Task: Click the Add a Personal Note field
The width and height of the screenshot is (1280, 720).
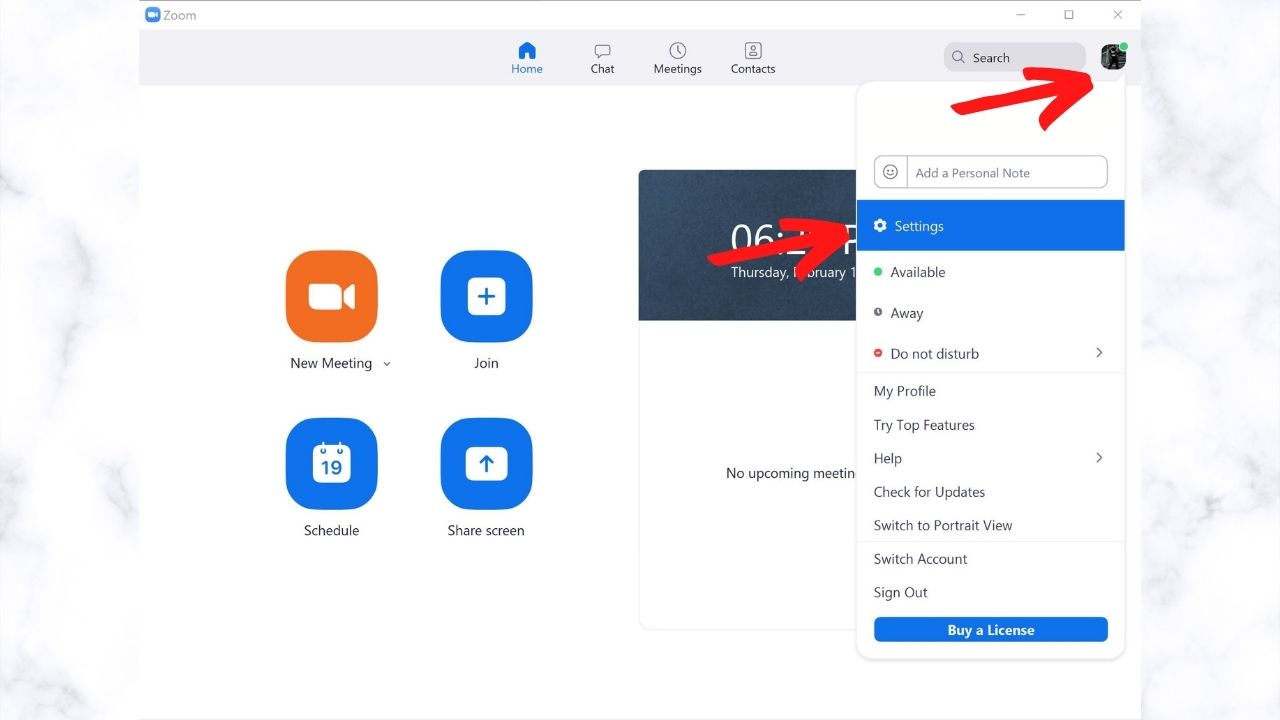Action: [1006, 172]
